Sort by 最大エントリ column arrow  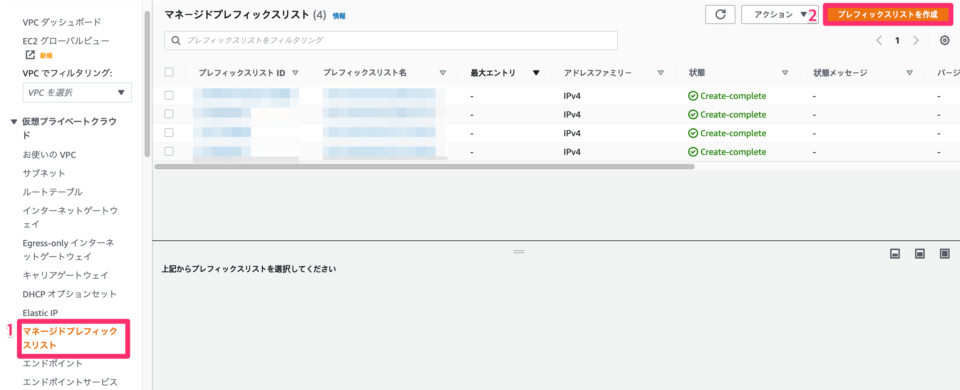click(x=536, y=72)
